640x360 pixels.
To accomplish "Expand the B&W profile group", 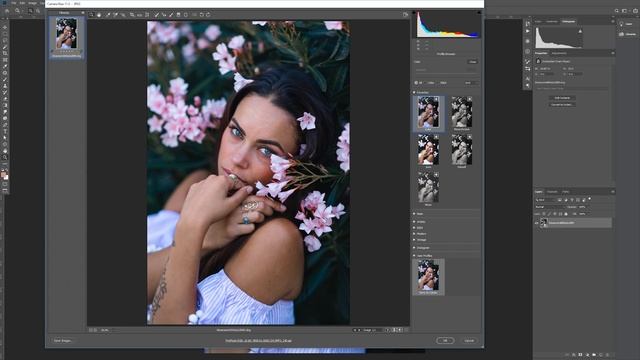I will point(414,228).
